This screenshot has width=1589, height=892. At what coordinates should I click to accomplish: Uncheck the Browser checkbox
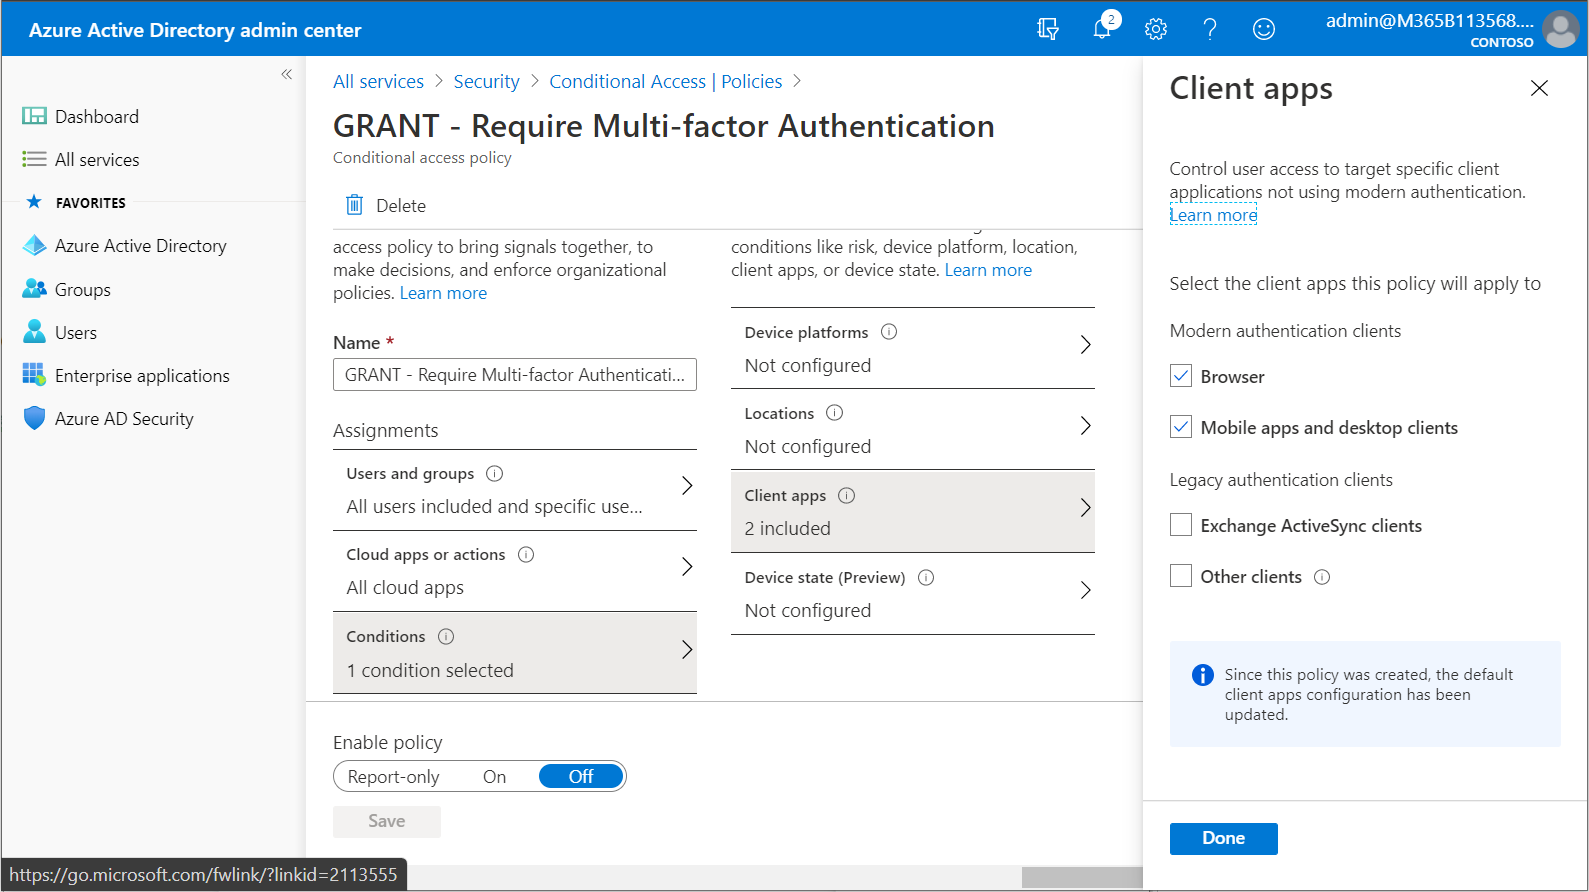1181,376
